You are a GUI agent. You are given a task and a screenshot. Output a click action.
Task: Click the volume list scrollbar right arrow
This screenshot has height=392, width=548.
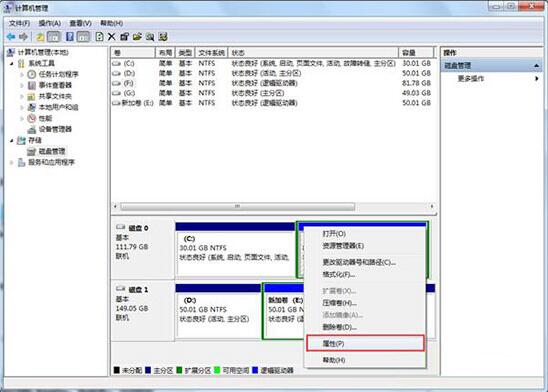[x=432, y=206]
